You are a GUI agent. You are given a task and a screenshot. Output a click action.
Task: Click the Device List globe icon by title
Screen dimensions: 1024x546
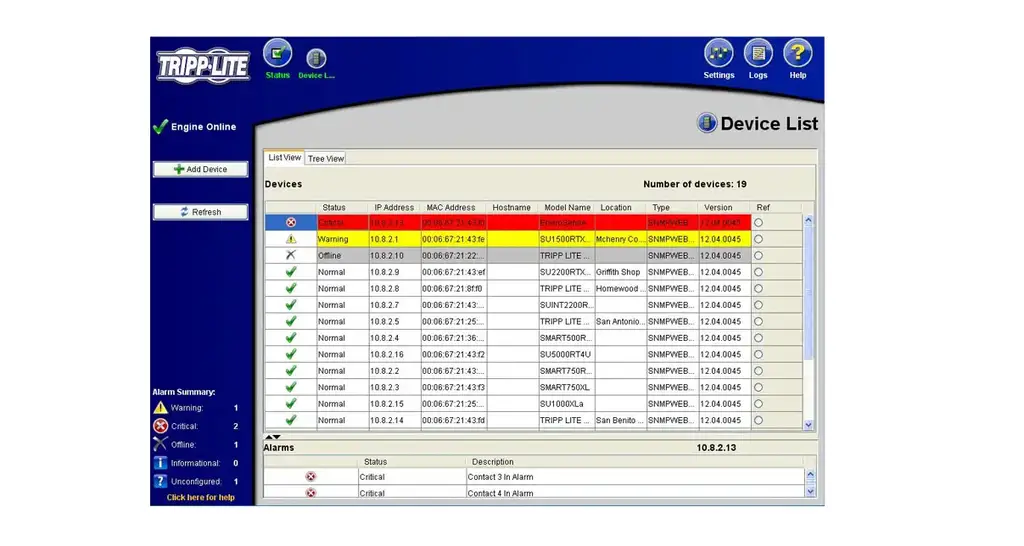pyautogui.click(x=707, y=123)
